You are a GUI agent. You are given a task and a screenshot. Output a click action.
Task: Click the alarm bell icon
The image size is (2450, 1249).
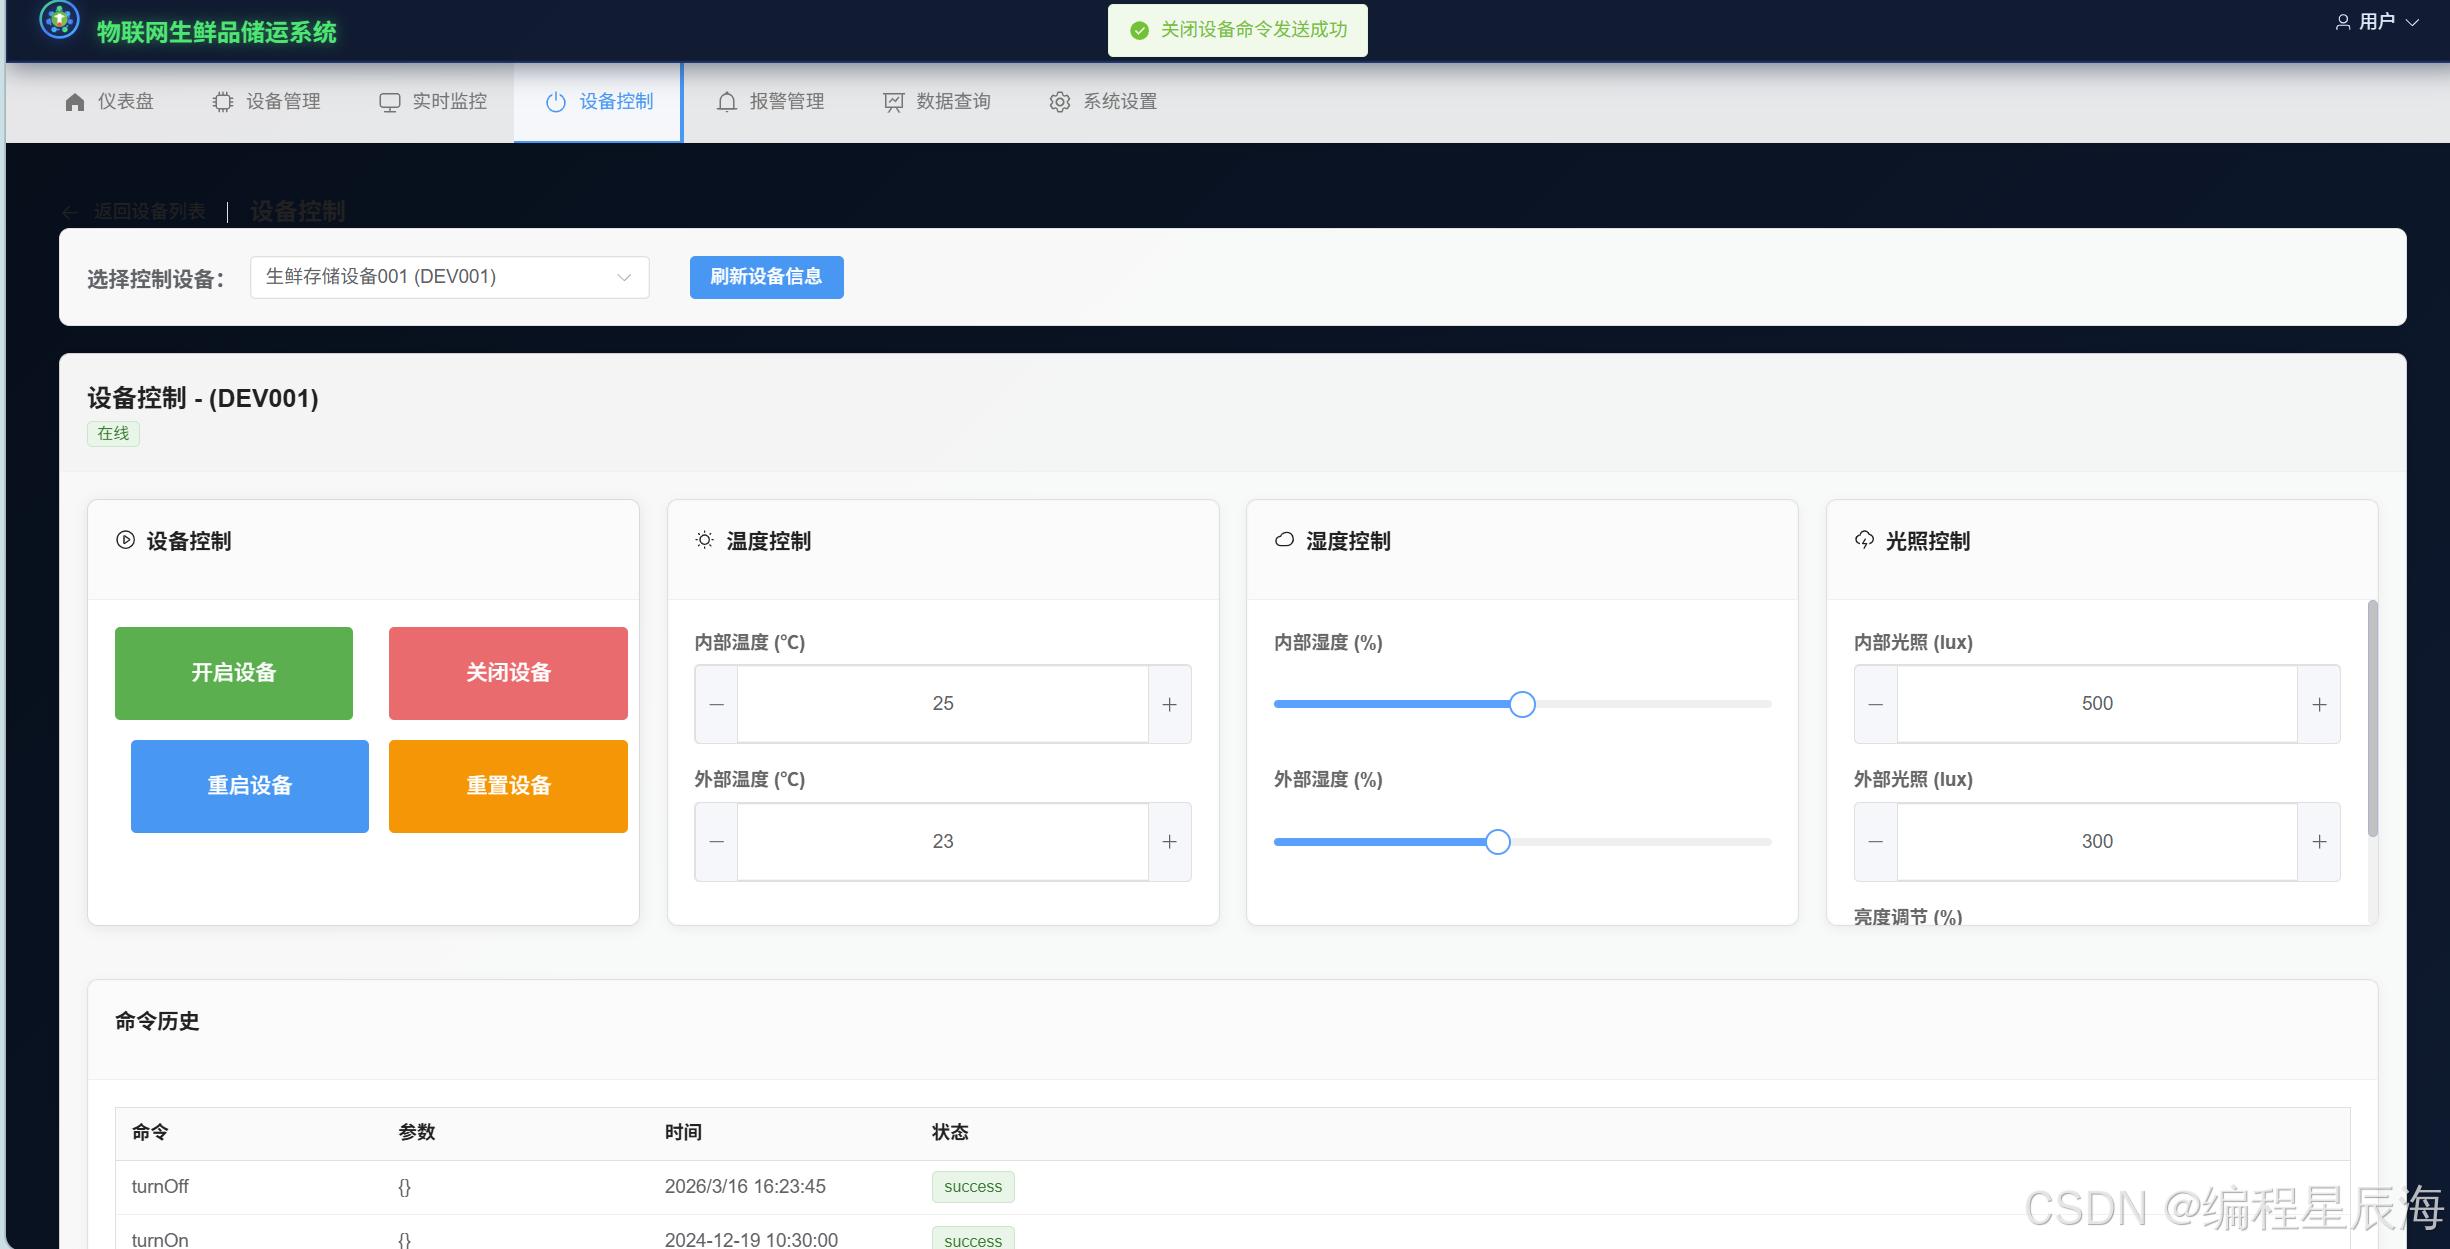pos(727,102)
